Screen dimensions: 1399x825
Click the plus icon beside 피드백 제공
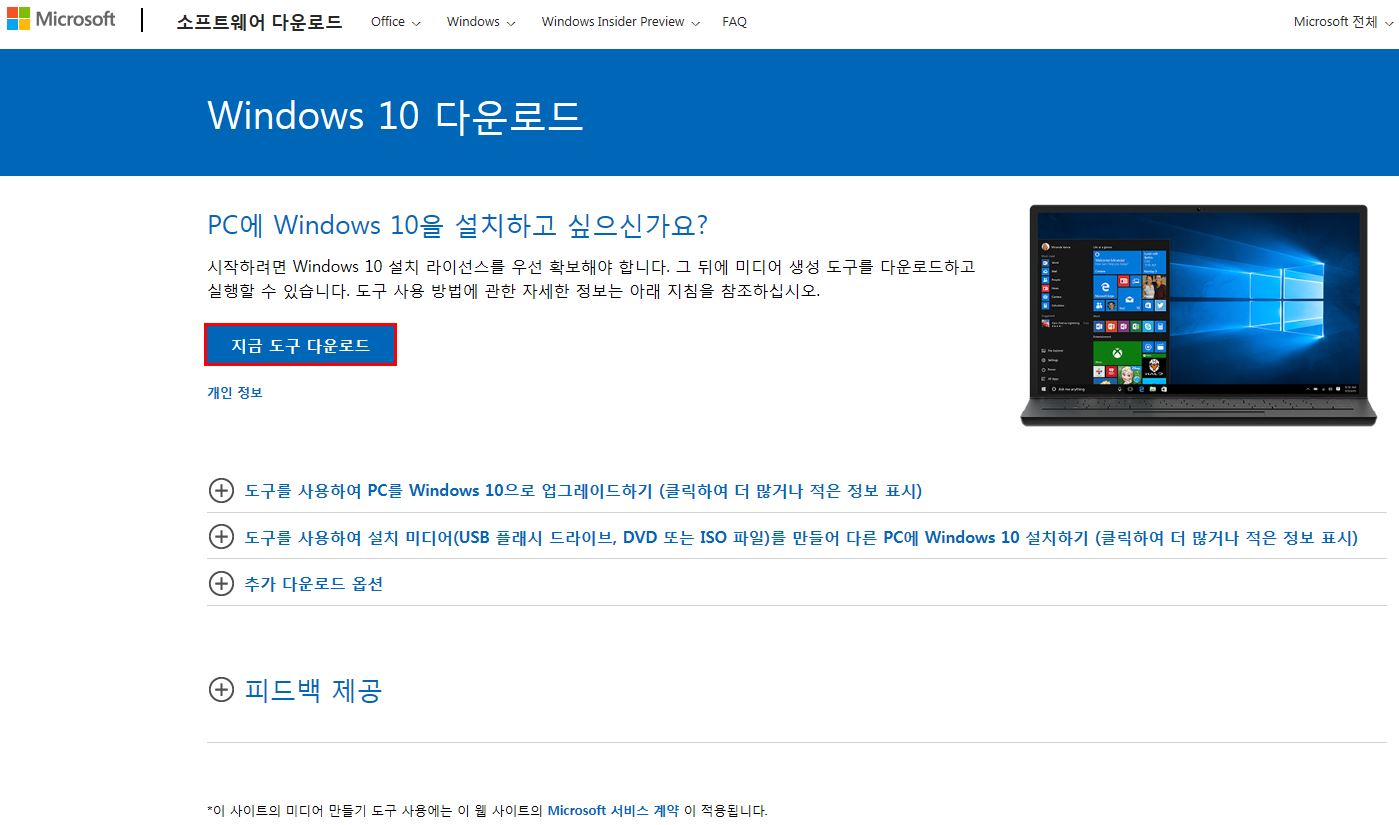point(220,689)
